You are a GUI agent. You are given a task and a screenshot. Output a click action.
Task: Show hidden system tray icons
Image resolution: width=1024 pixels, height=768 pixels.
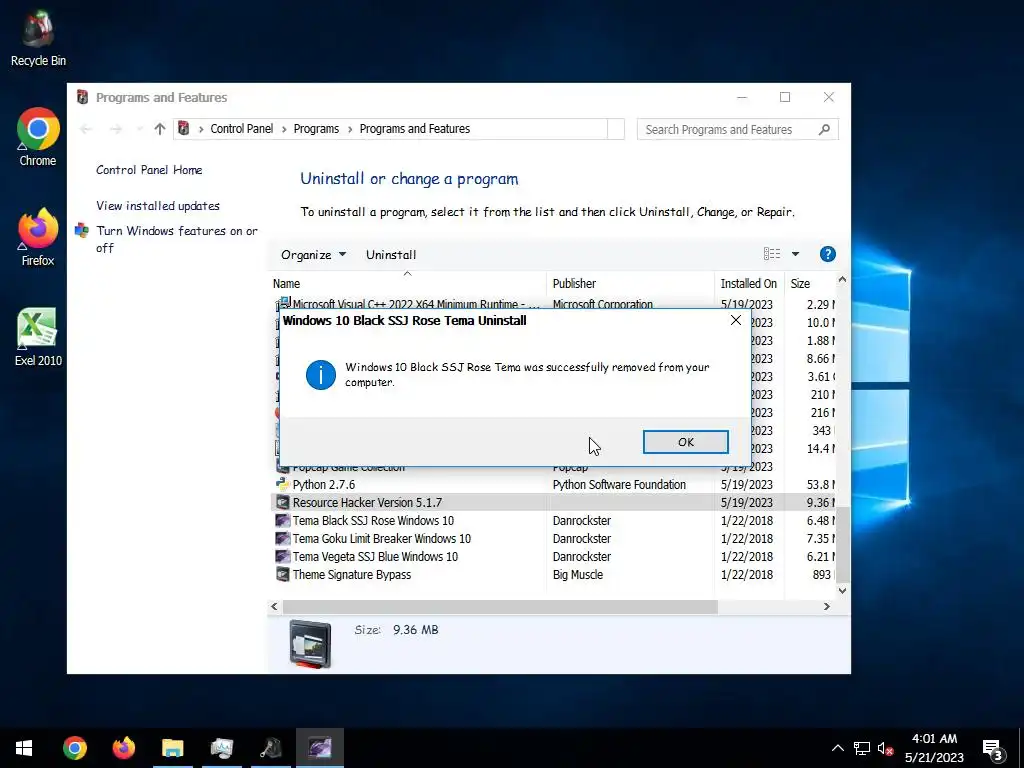pyautogui.click(x=837, y=748)
